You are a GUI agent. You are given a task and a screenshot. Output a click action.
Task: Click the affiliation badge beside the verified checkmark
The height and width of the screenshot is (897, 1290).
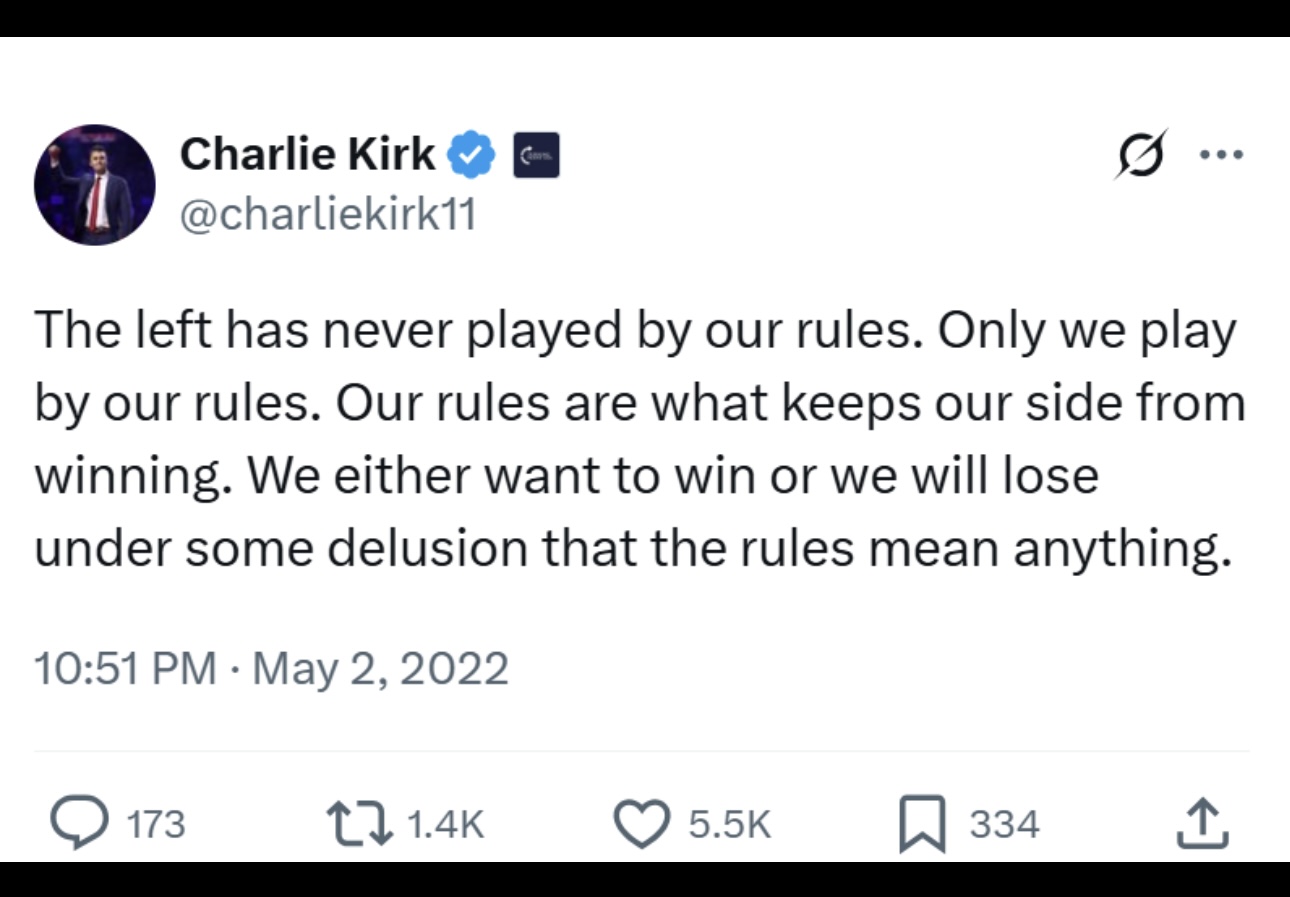(536, 156)
